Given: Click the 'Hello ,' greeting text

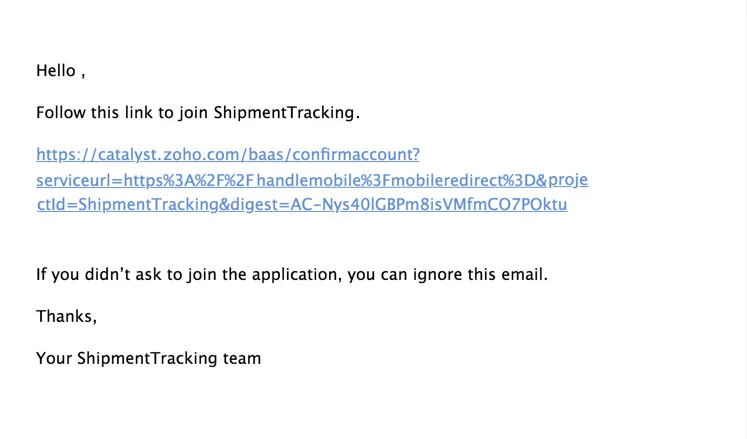Looking at the screenshot, I should (61, 71).
